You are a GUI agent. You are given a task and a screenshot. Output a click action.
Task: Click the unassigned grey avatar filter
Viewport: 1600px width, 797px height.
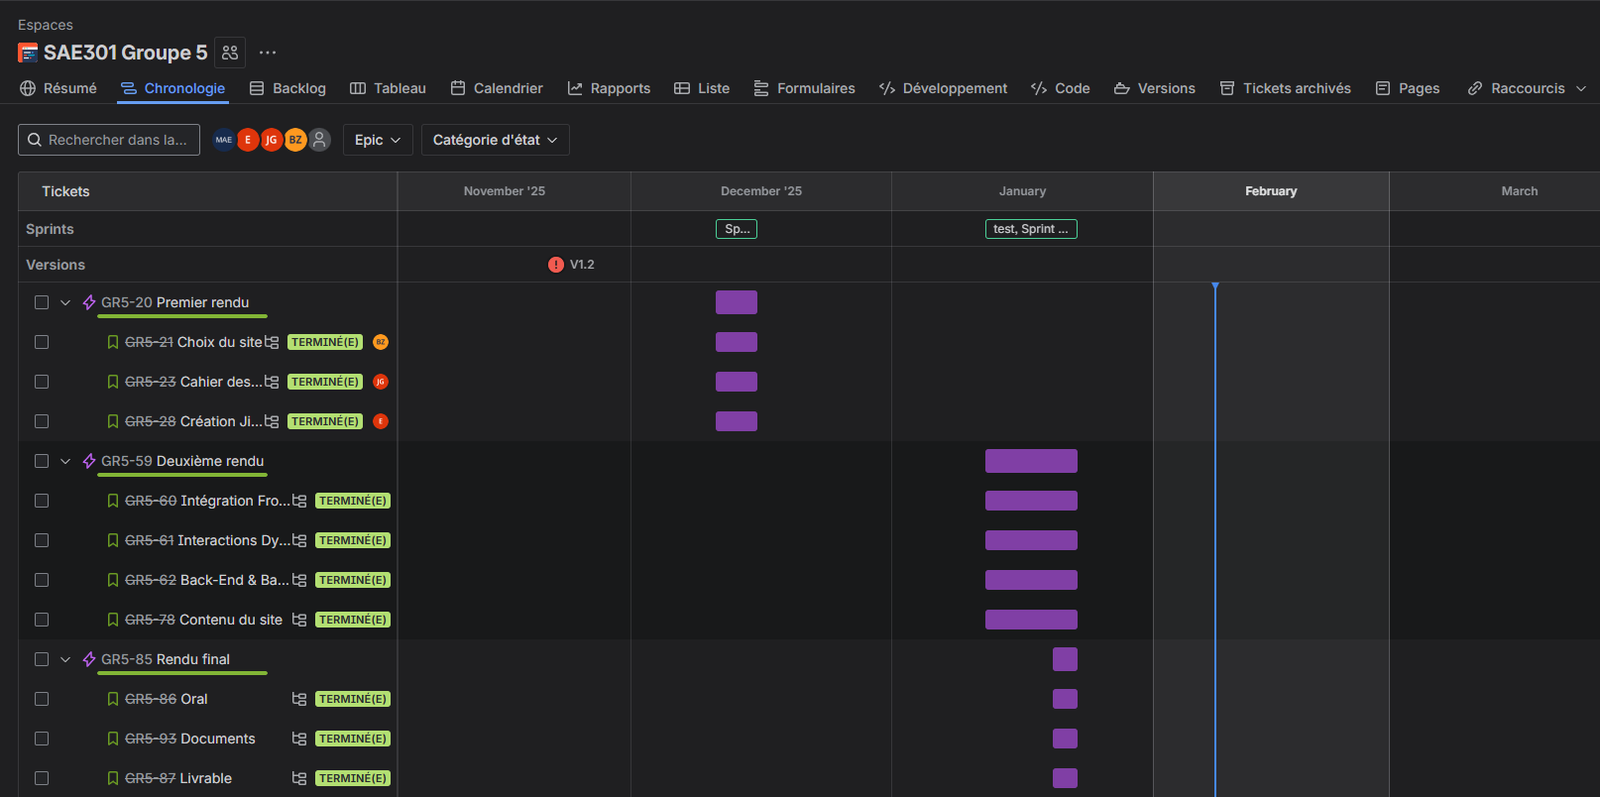pos(319,140)
